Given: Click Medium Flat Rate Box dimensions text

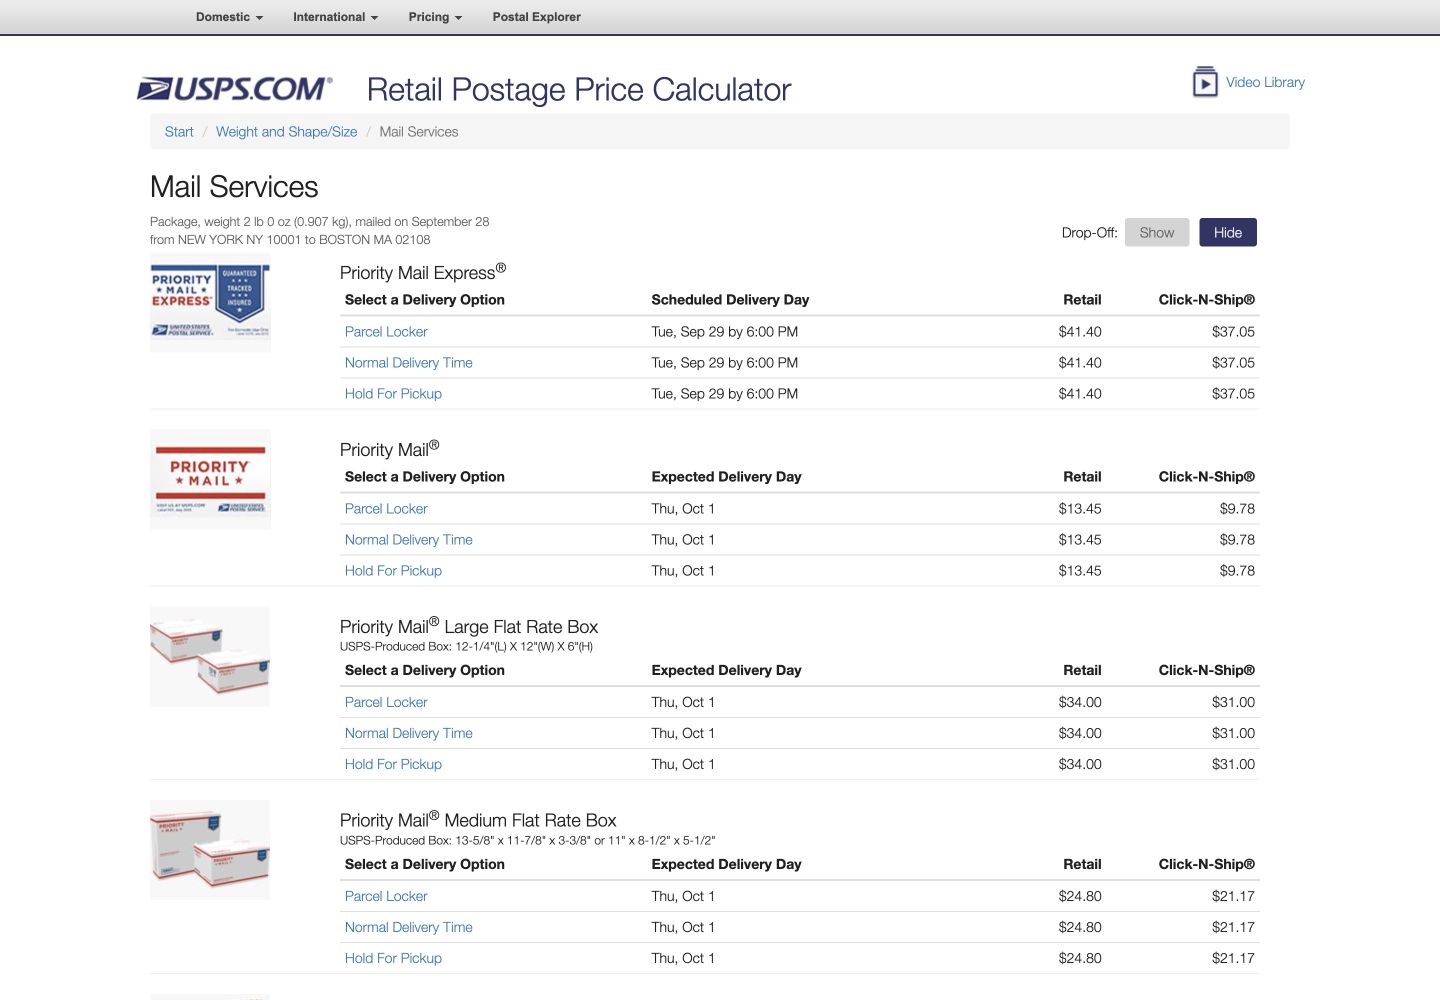Looking at the screenshot, I should [527, 841].
